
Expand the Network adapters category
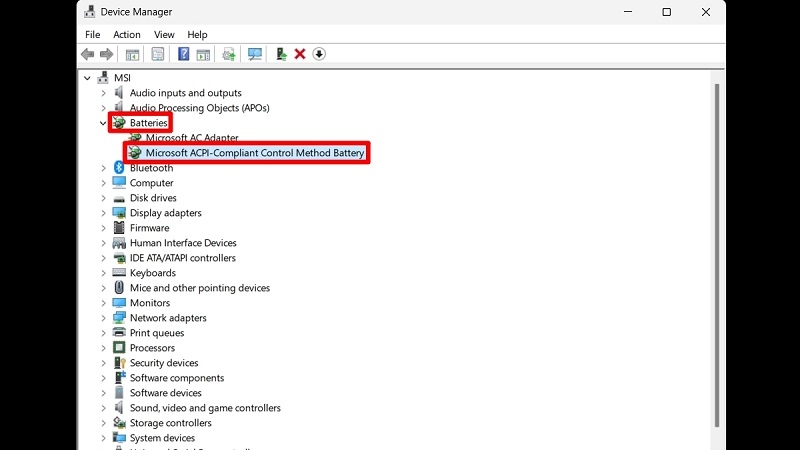103,318
